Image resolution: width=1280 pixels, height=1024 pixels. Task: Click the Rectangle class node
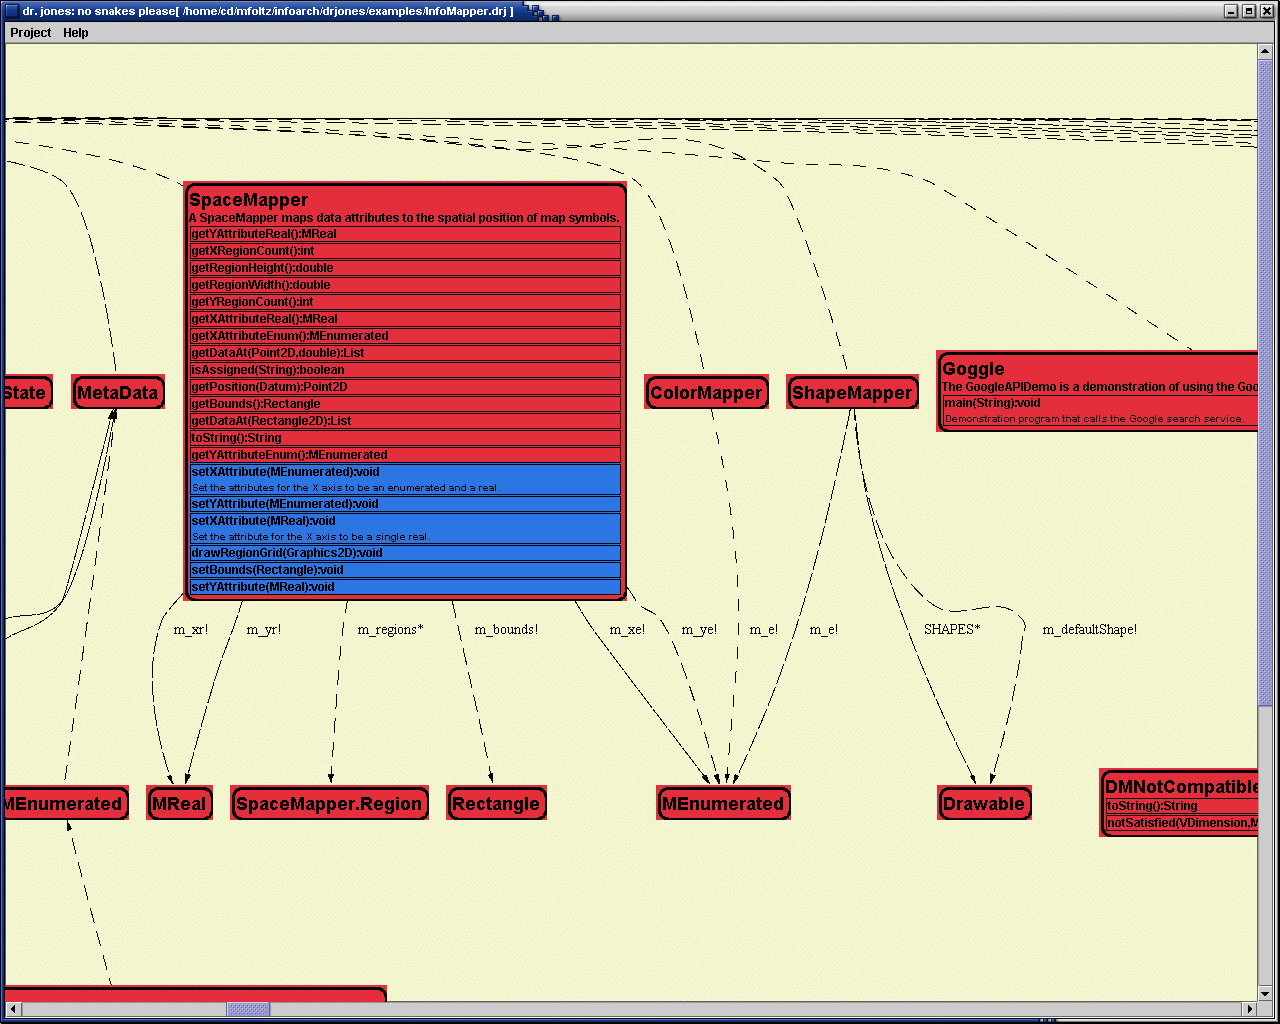496,803
